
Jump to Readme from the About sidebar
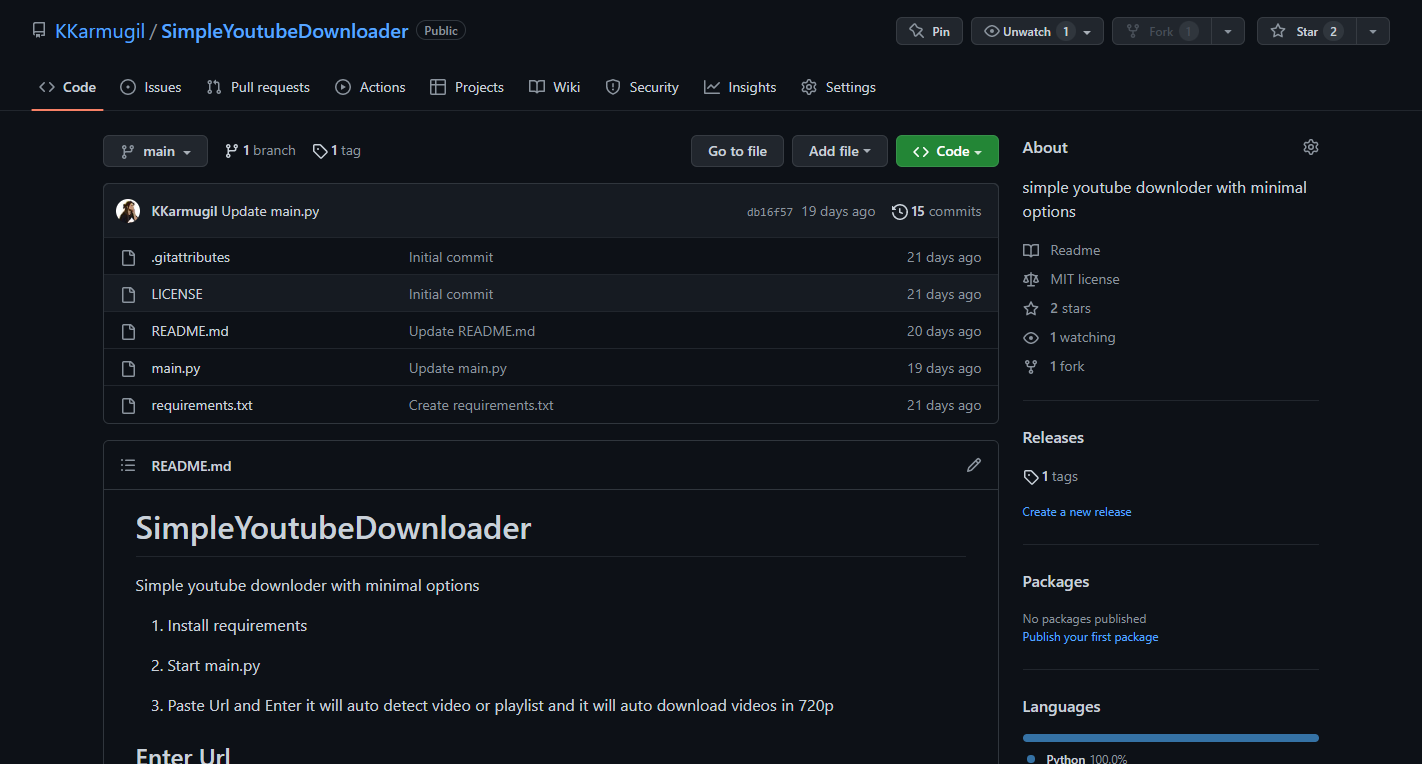[1062, 250]
